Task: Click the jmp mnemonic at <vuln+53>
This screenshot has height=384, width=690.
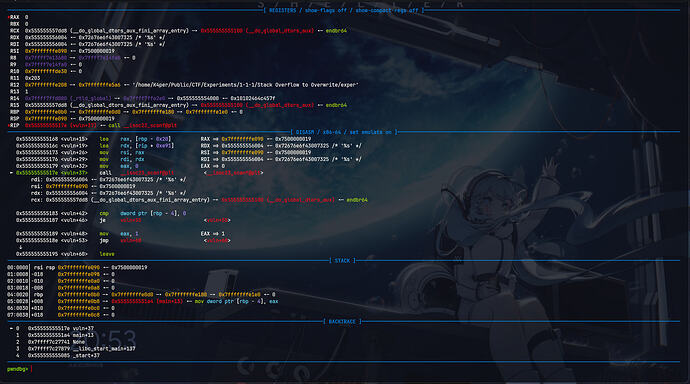Action: coord(104,241)
